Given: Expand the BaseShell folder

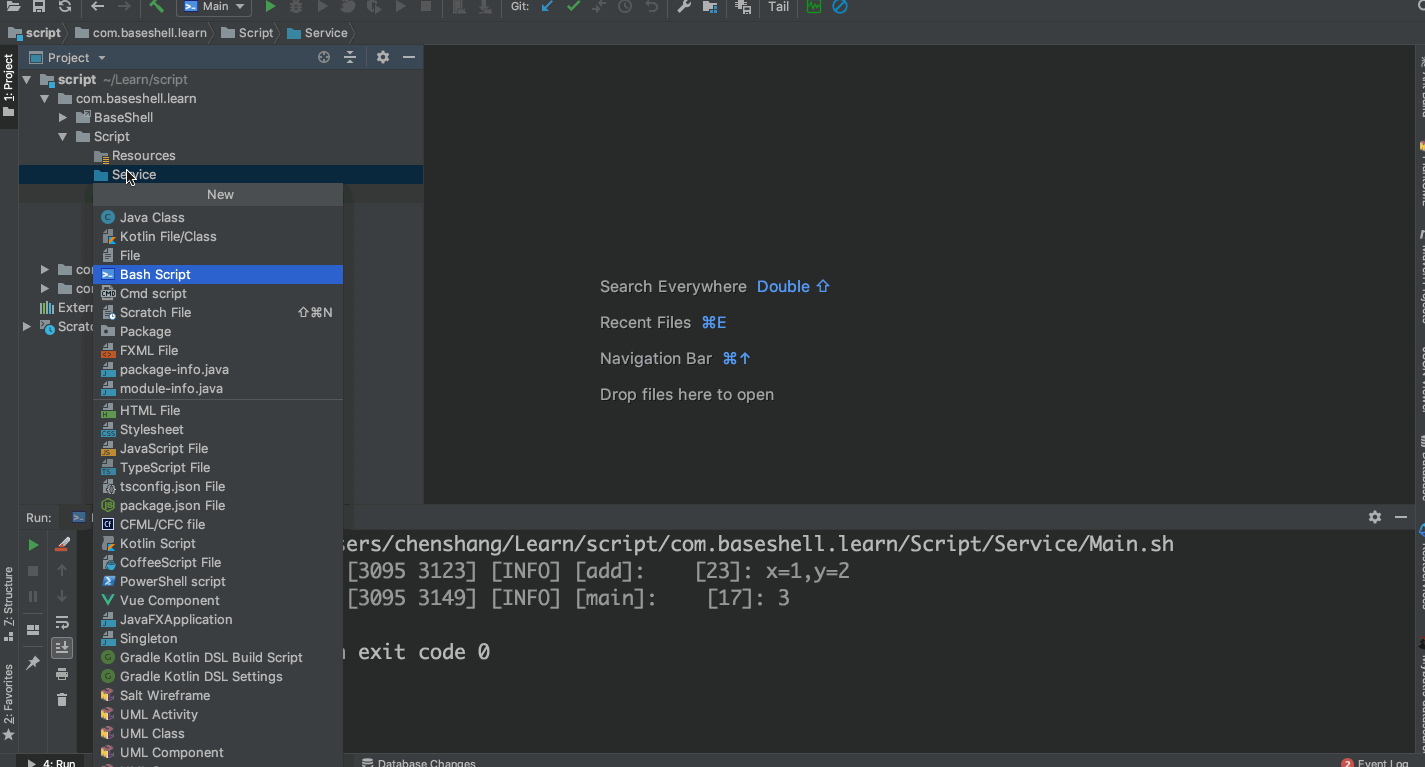Looking at the screenshot, I should coord(63,118).
